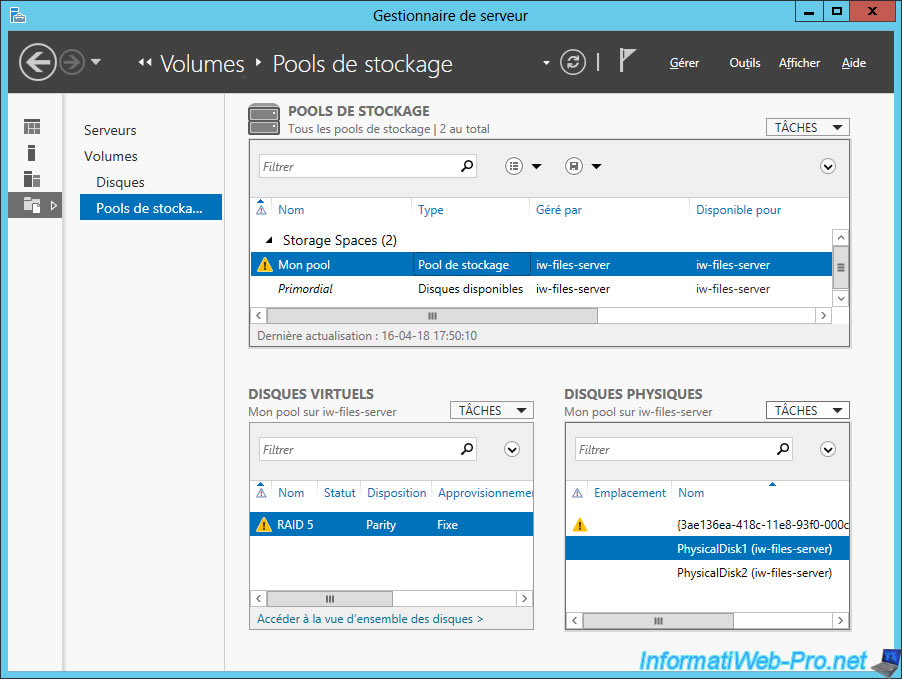Collapse the Storage Spaces group
The width and height of the screenshot is (902, 679).
(268, 241)
